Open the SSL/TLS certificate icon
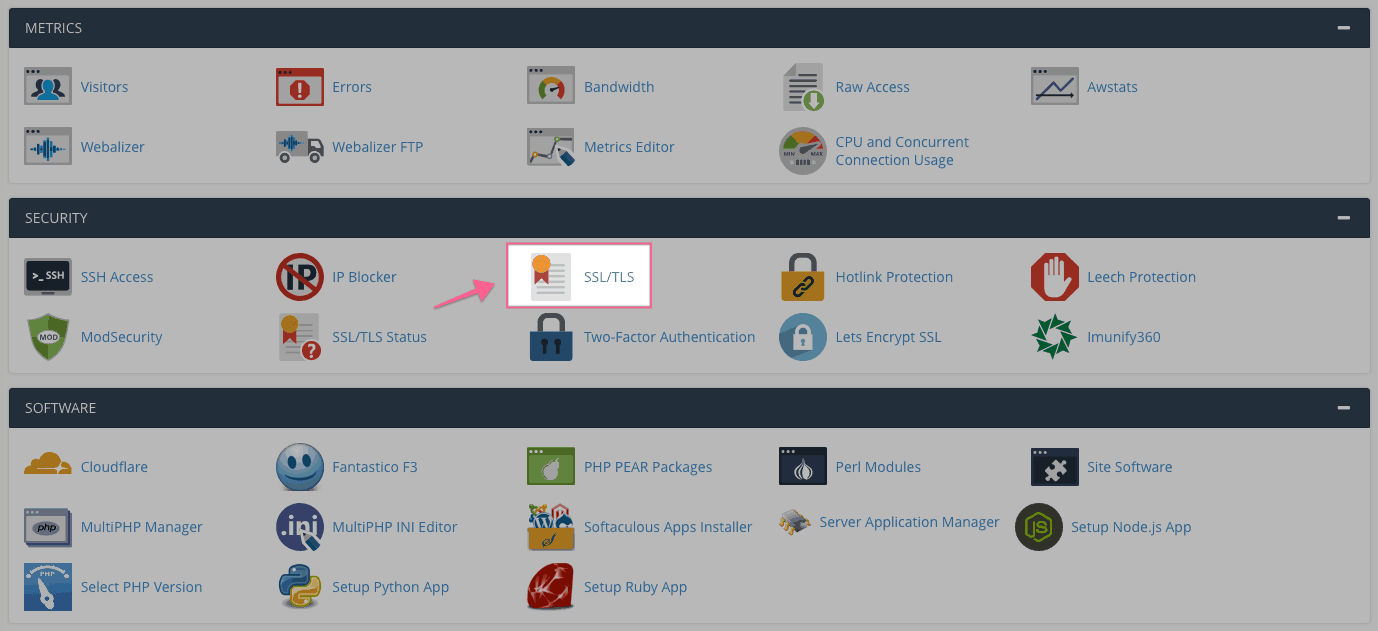The height and width of the screenshot is (631, 1378). [551, 277]
